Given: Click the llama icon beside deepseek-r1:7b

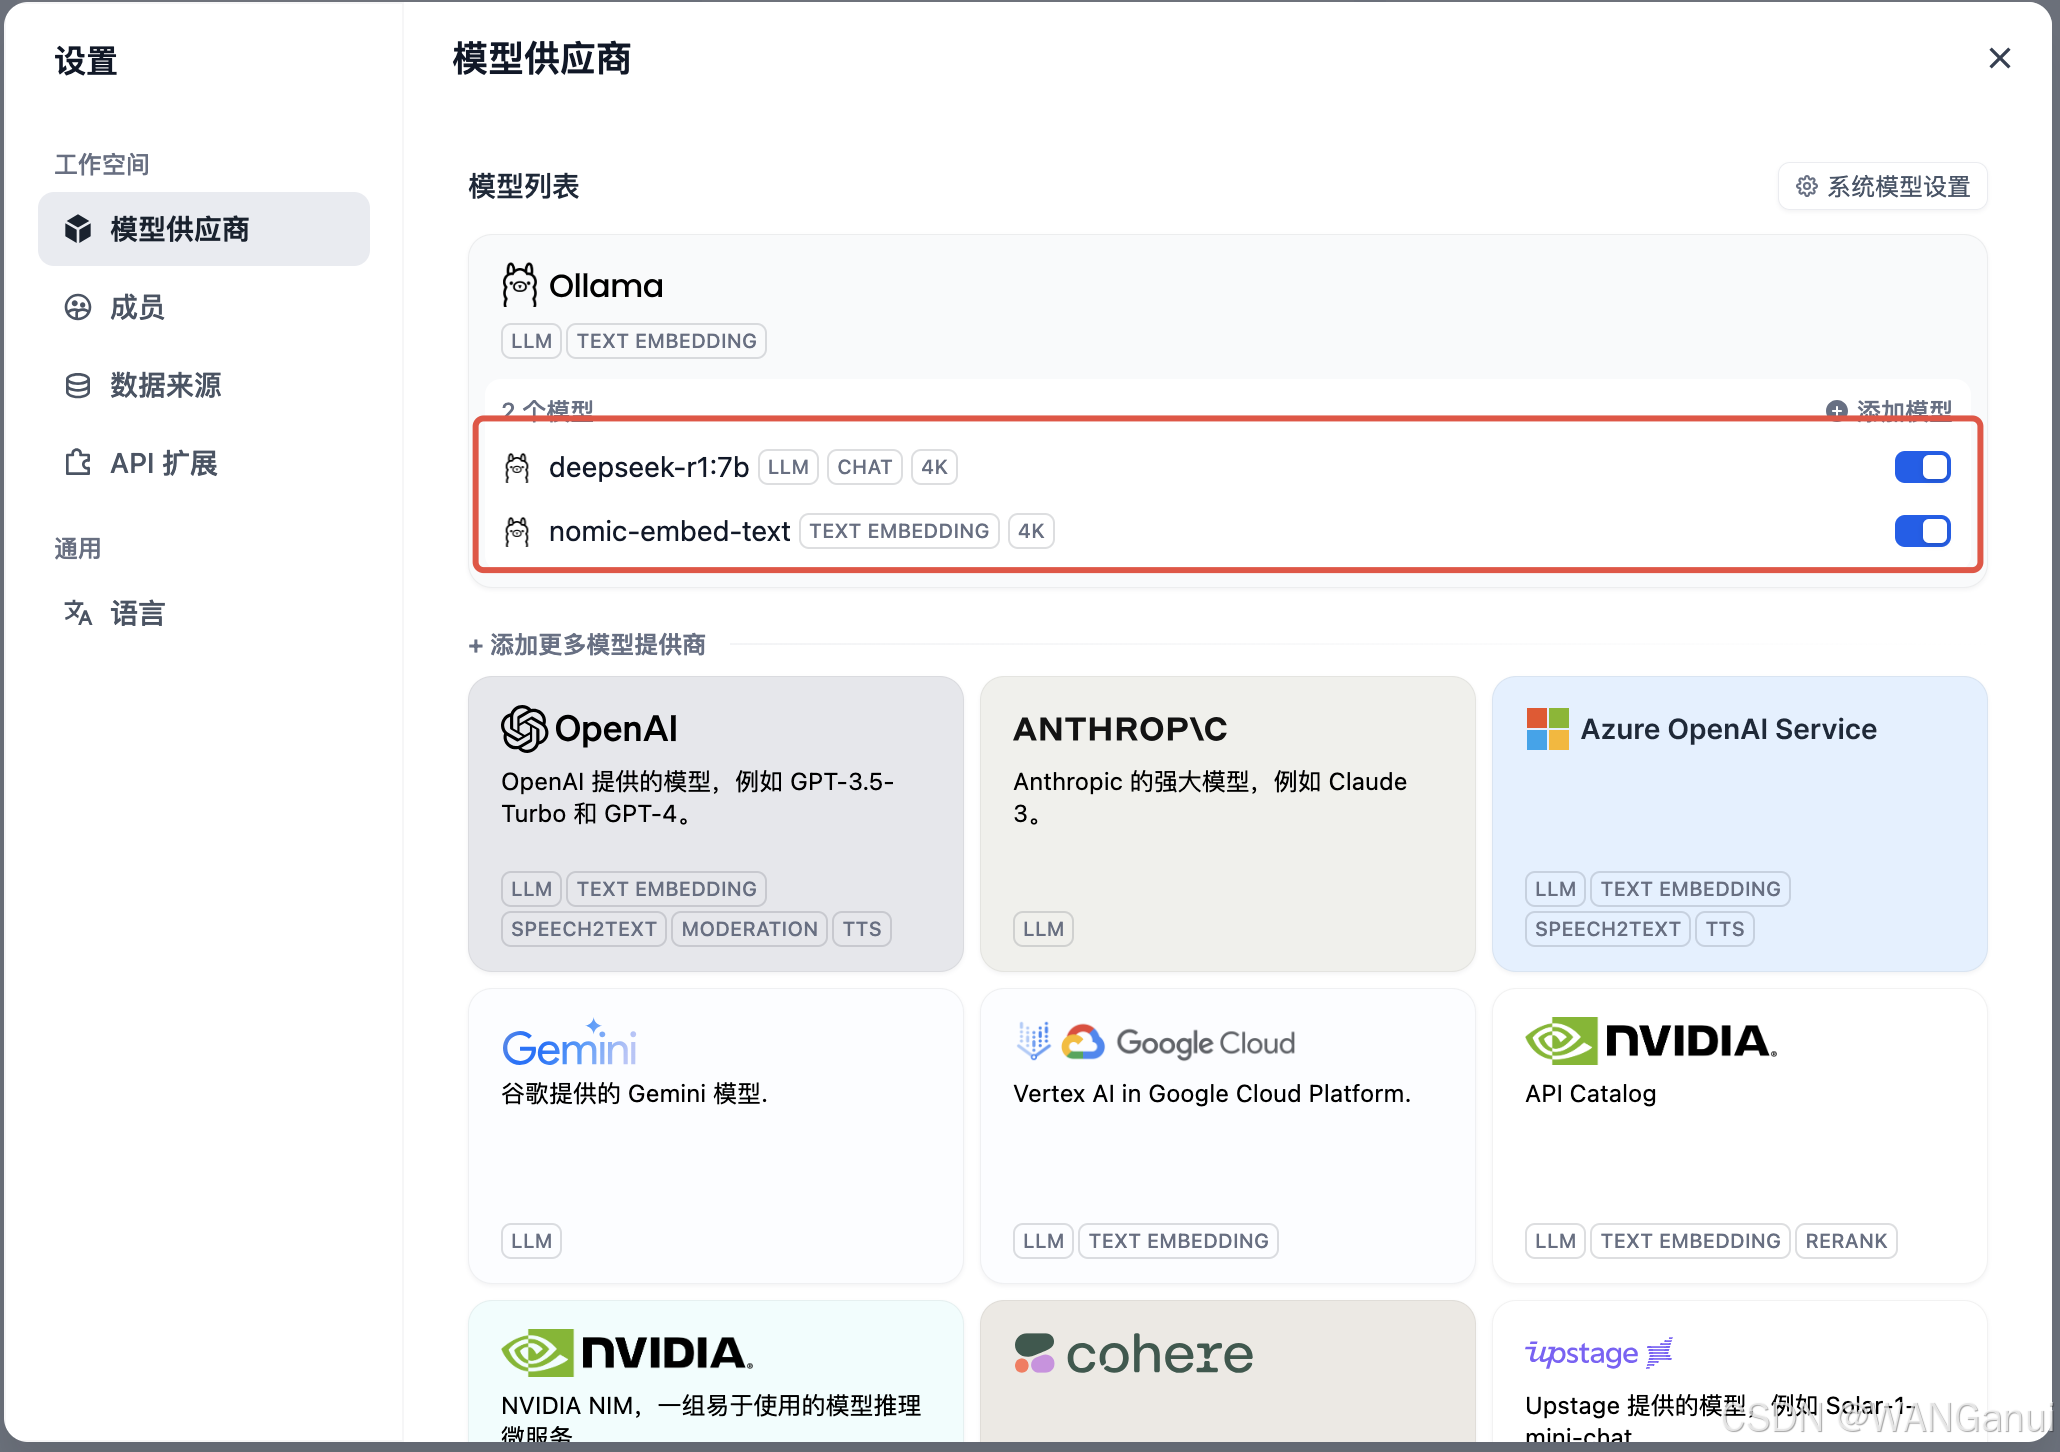Looking at the screenshot, I should [x=517, y=467].
